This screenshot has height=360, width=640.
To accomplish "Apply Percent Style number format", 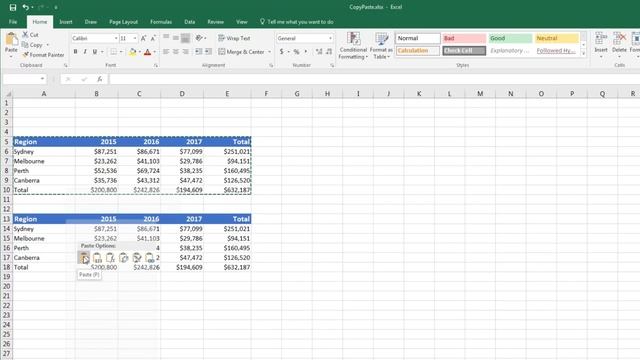I will tap(296, 52).
